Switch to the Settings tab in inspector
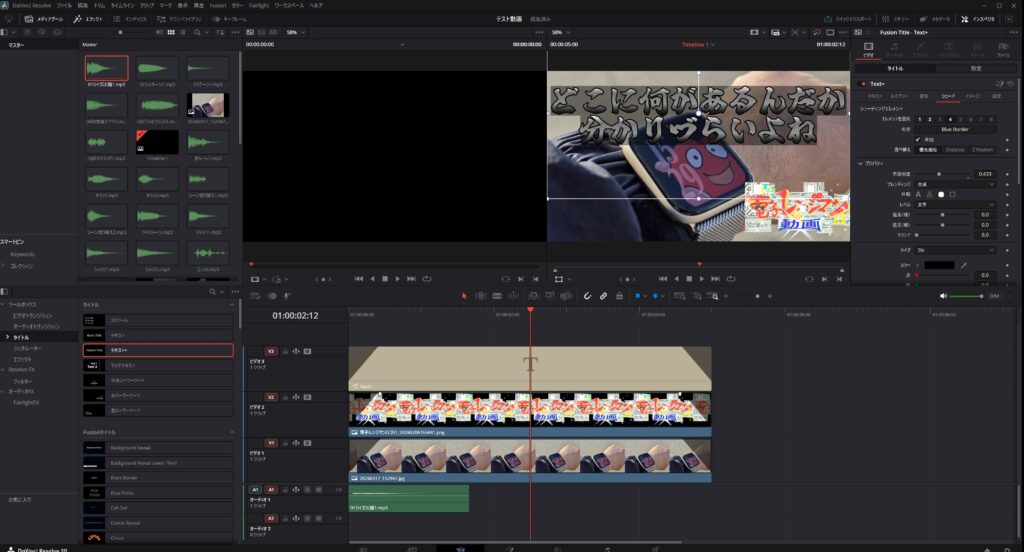Viewport: 1024px width, 552px height. [x=974, y=68]
